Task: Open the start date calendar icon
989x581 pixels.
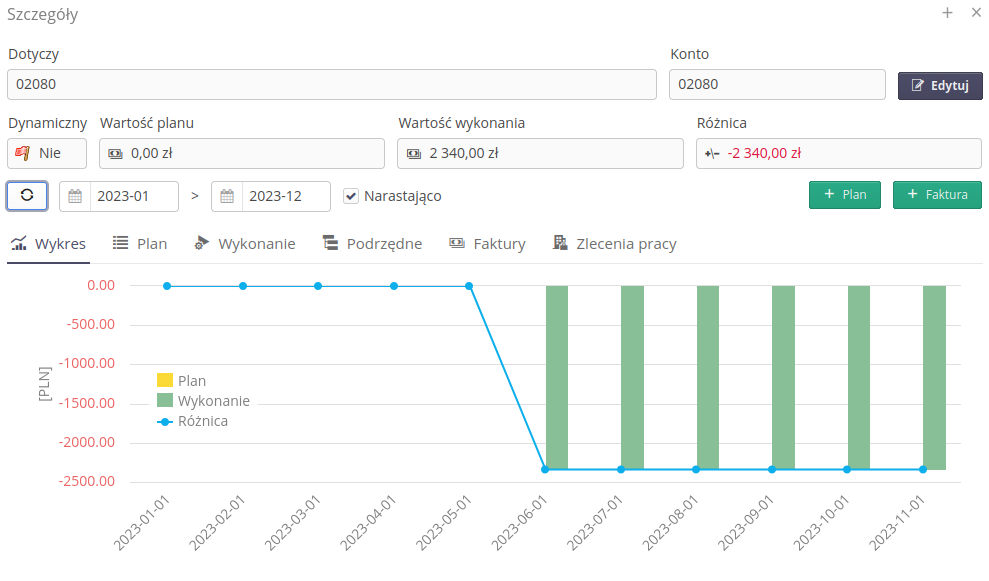Action: click(75, 196)
